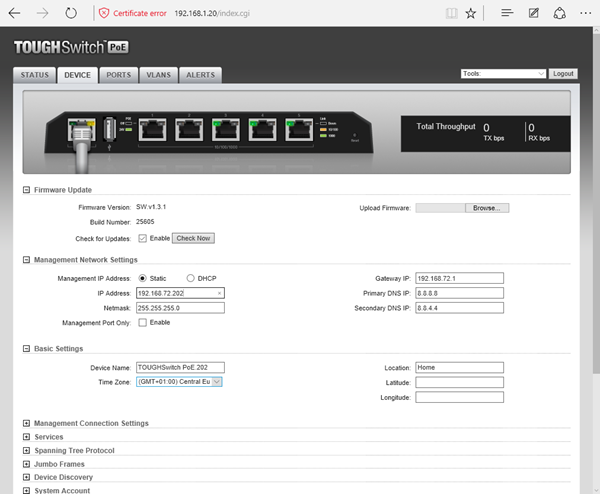Select the DHCP radio button

coord(191,278)
